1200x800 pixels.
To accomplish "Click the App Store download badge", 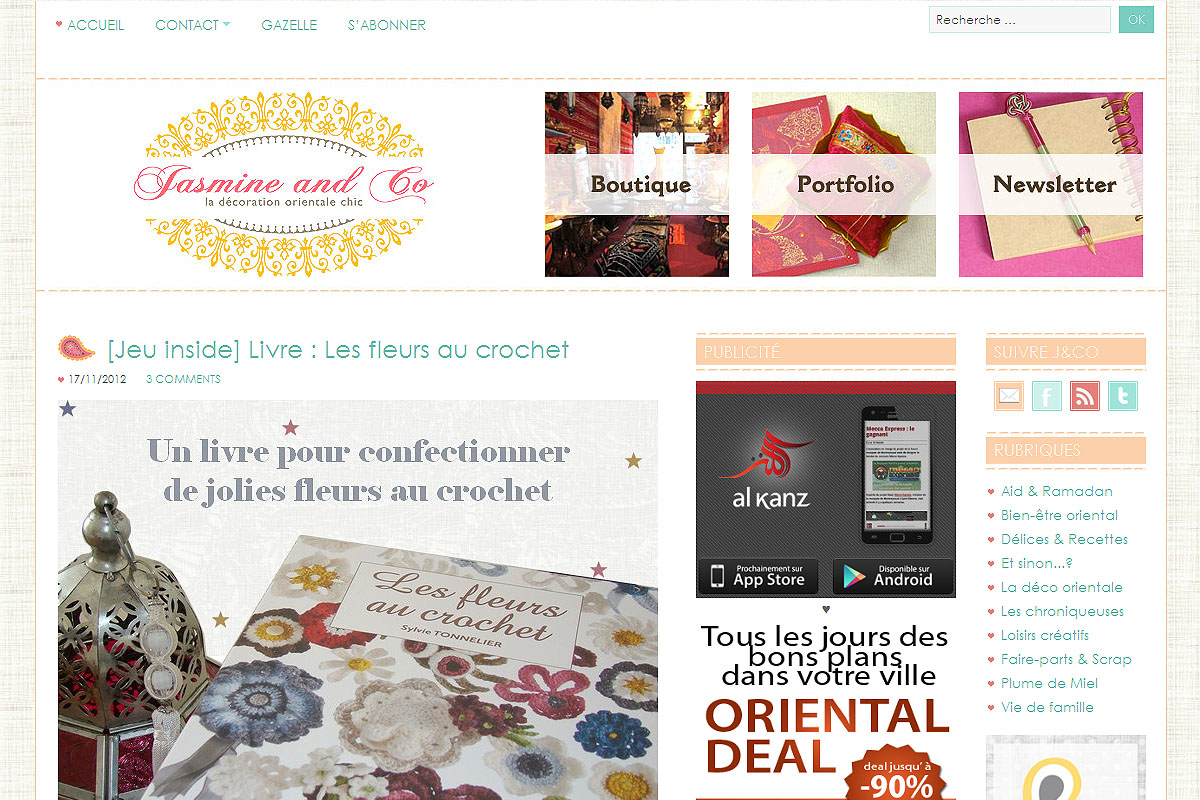I will 759,577.
